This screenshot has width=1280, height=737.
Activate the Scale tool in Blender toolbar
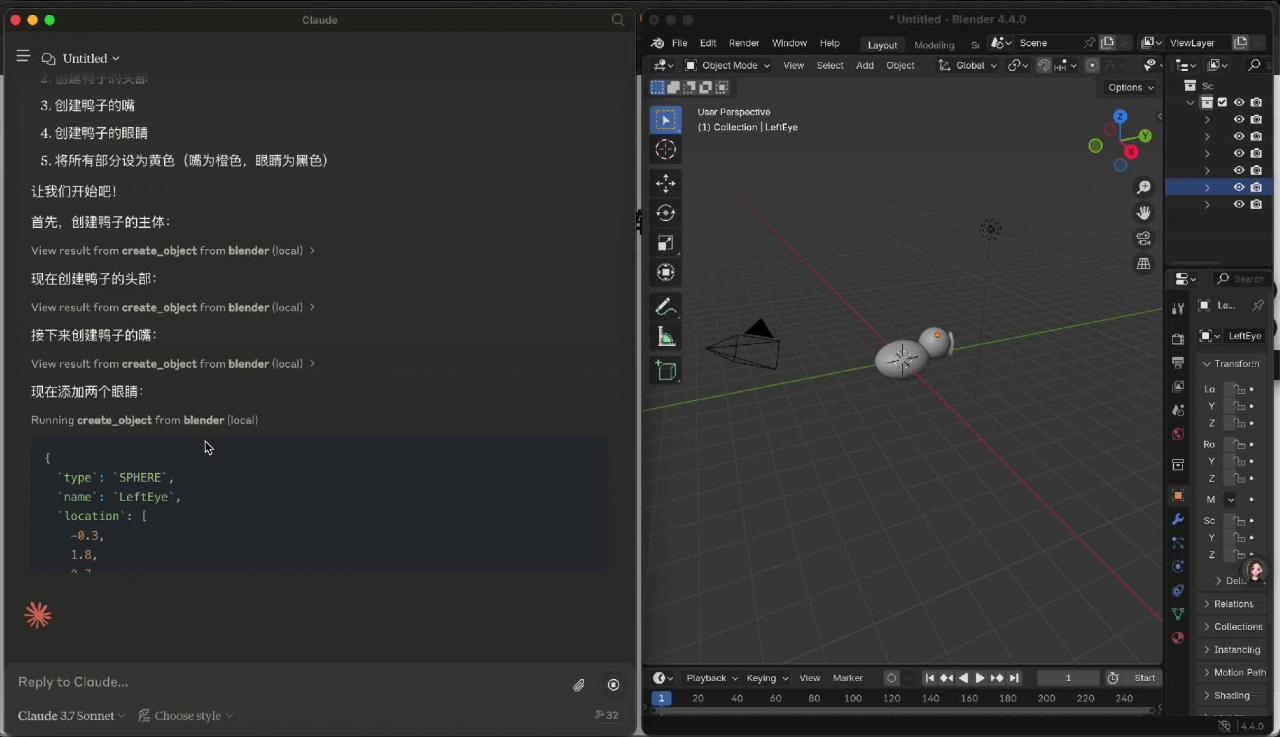tap(665, 243)
